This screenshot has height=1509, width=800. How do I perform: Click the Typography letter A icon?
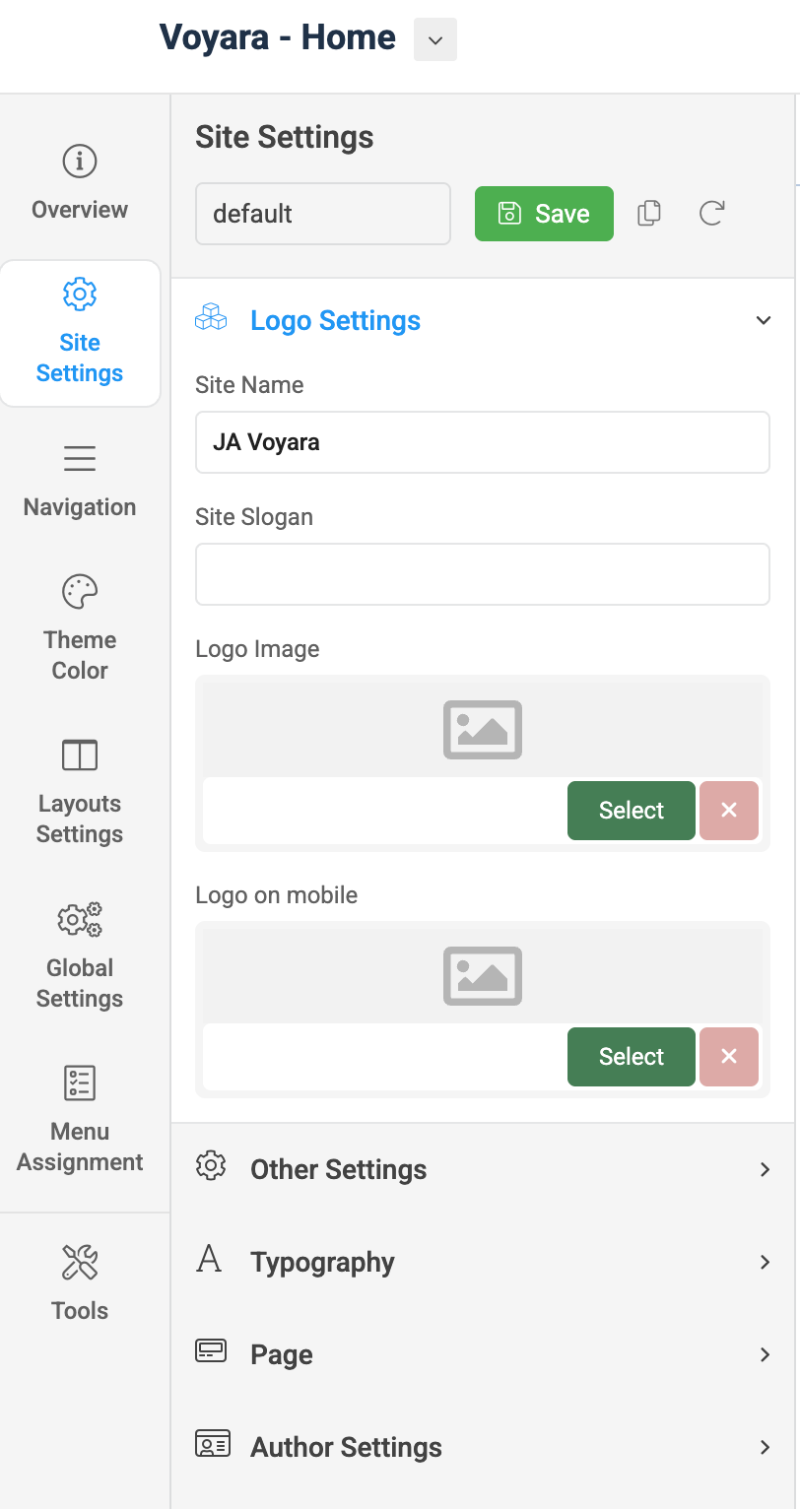click(x=209, y=1260)
